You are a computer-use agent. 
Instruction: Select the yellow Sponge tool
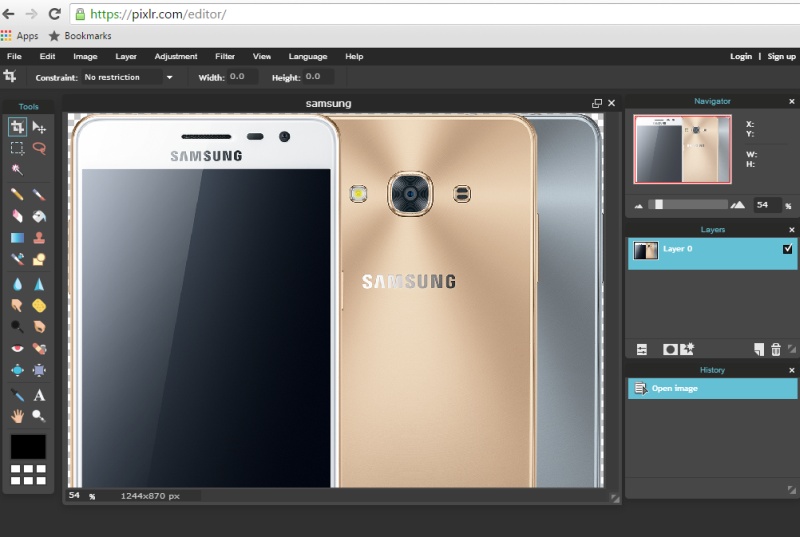pos(39,305)
